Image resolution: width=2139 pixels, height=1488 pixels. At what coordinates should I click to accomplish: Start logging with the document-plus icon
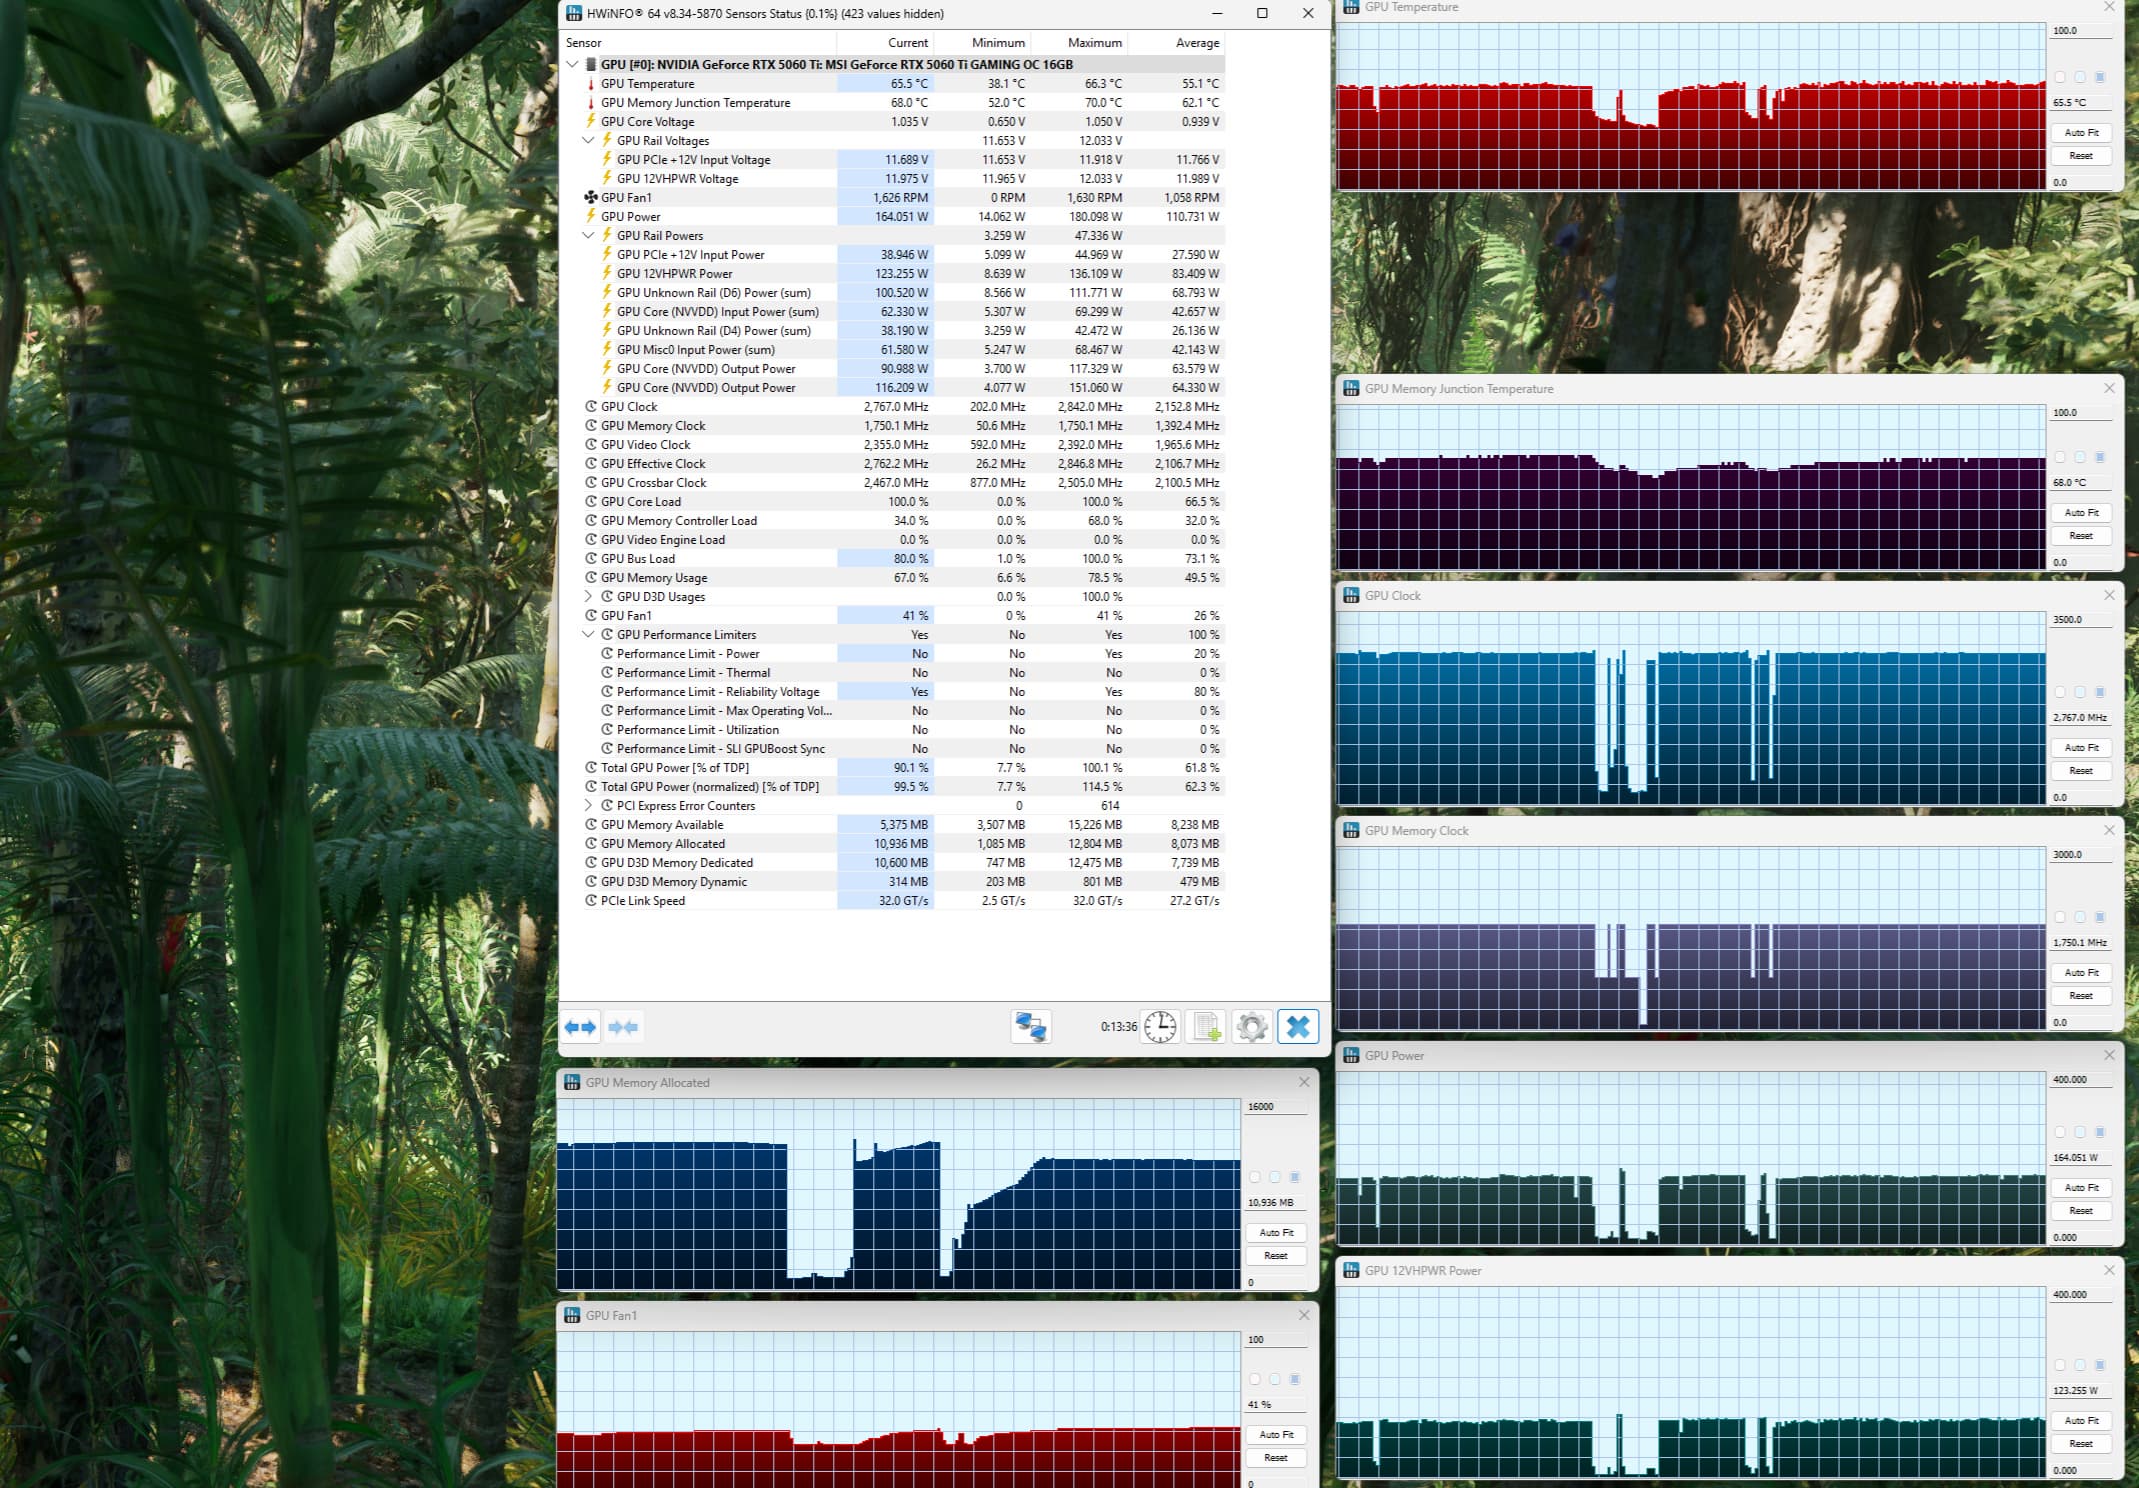click(1206, 1027)
